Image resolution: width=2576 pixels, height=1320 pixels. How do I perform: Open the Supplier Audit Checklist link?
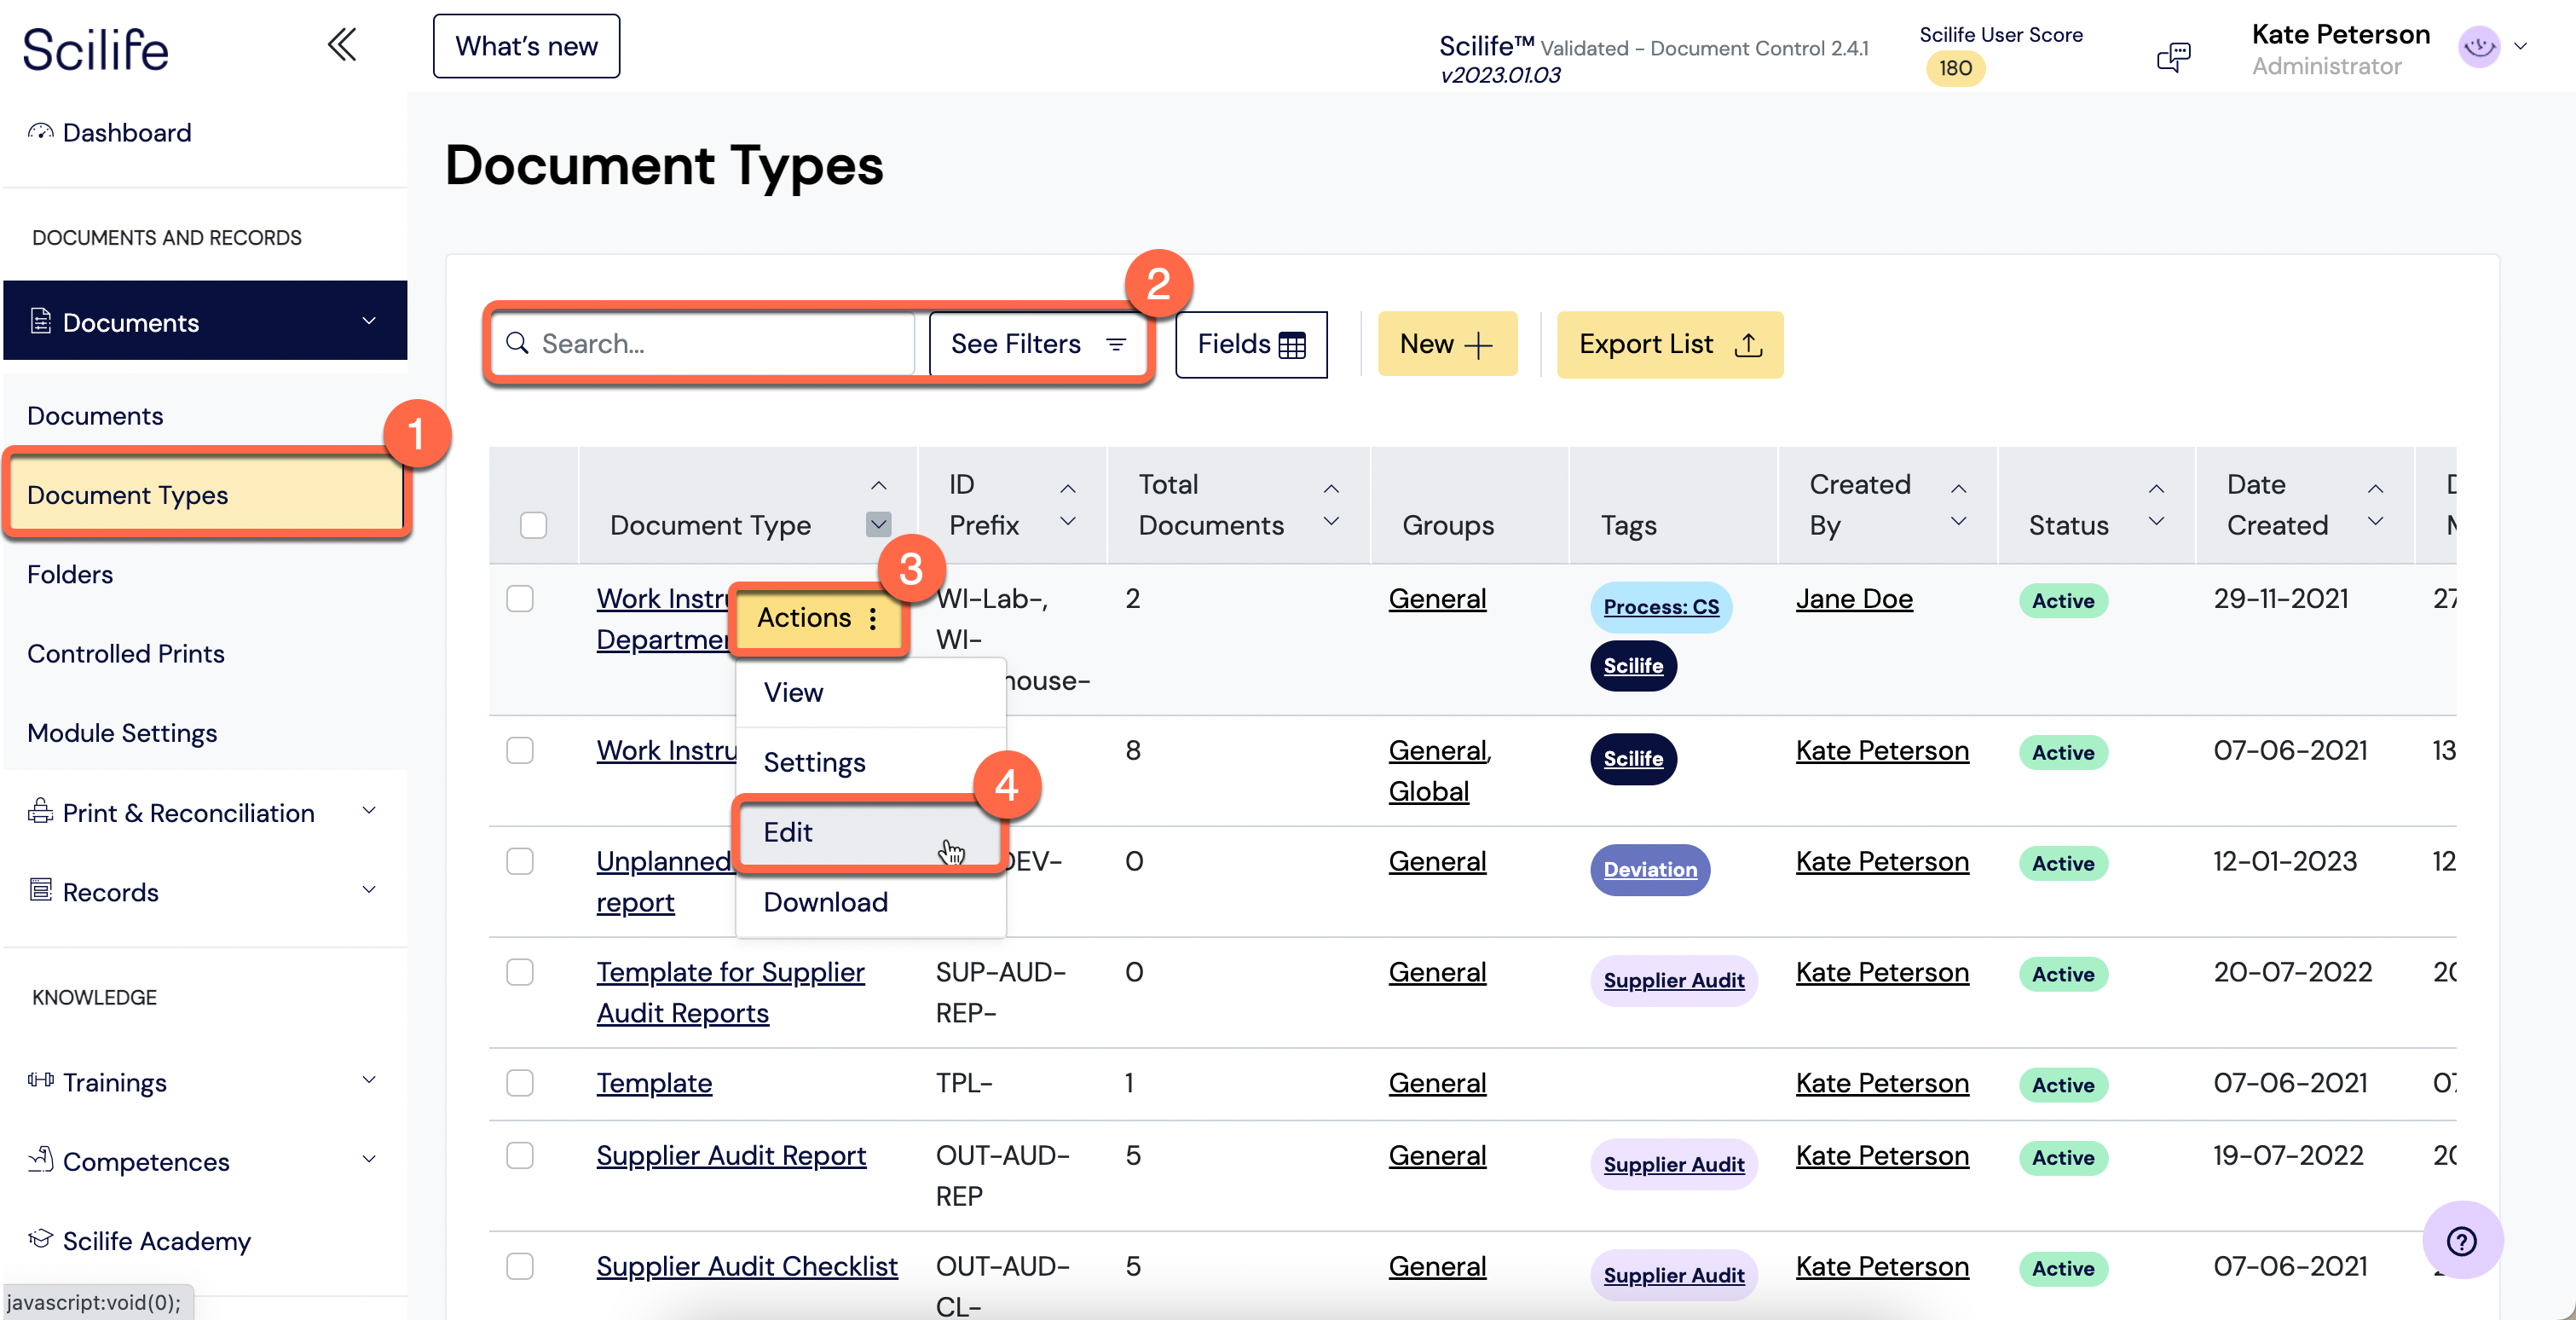(747, 1266)
